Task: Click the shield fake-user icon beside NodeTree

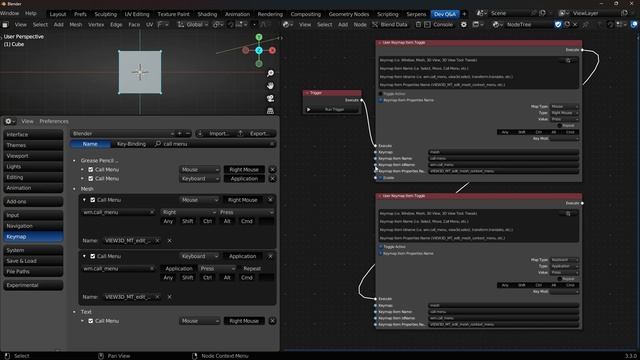Action: 558,24
